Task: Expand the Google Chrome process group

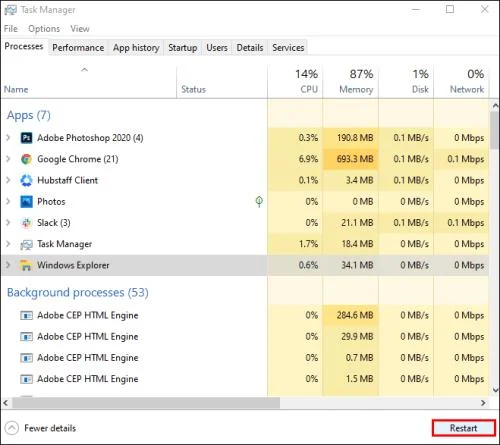Action: click(x=8, y=159)
